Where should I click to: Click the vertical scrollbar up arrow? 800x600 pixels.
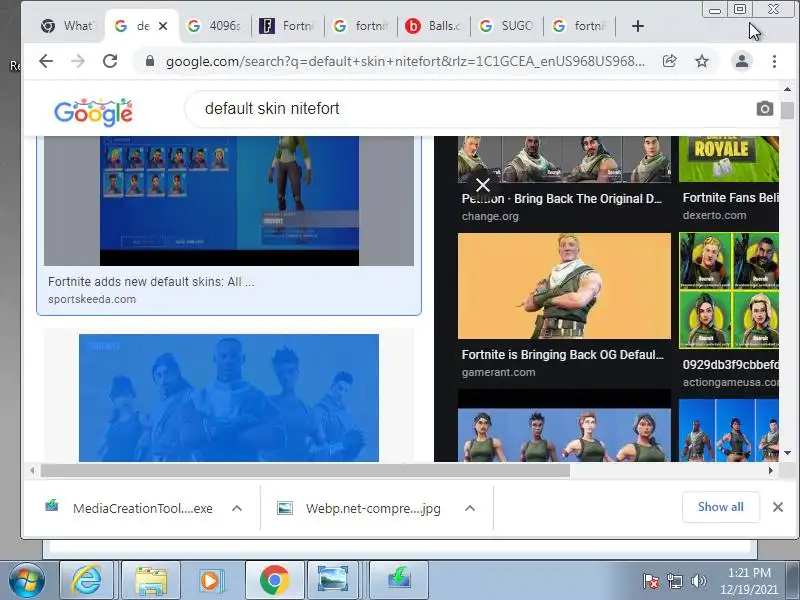pos(787,89)
